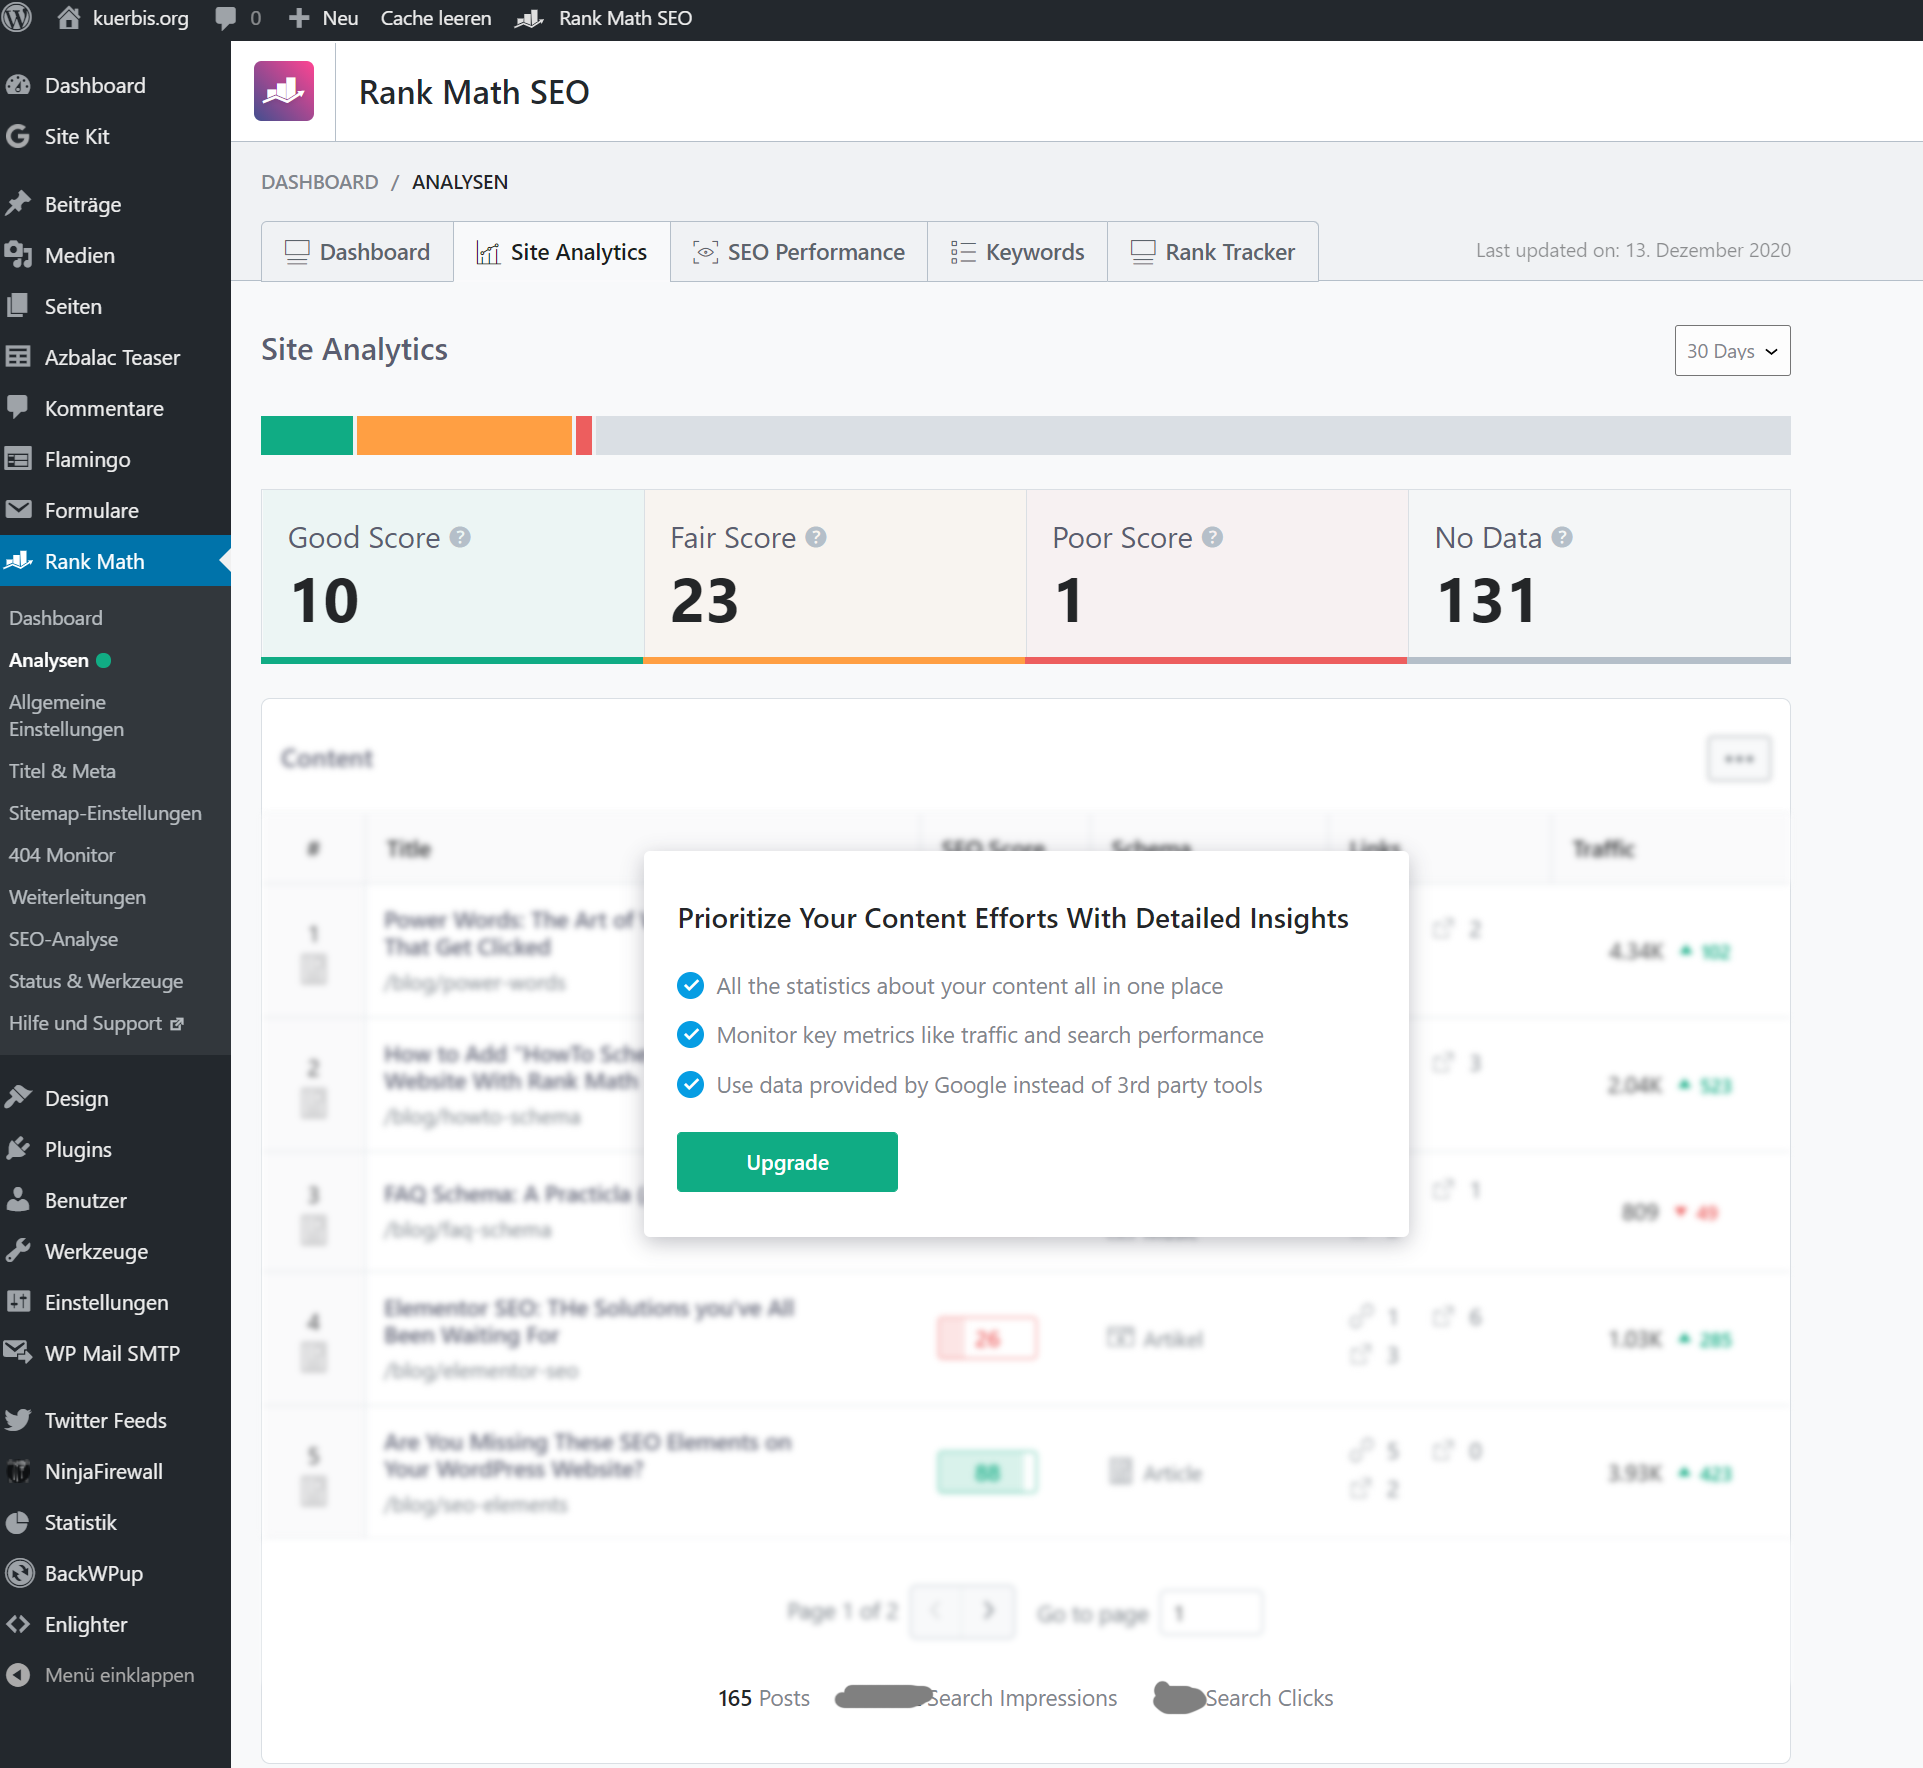Click Kommentare speech bubble icon
Viewport: 1923px width, 1768px height.
(18, 408)
